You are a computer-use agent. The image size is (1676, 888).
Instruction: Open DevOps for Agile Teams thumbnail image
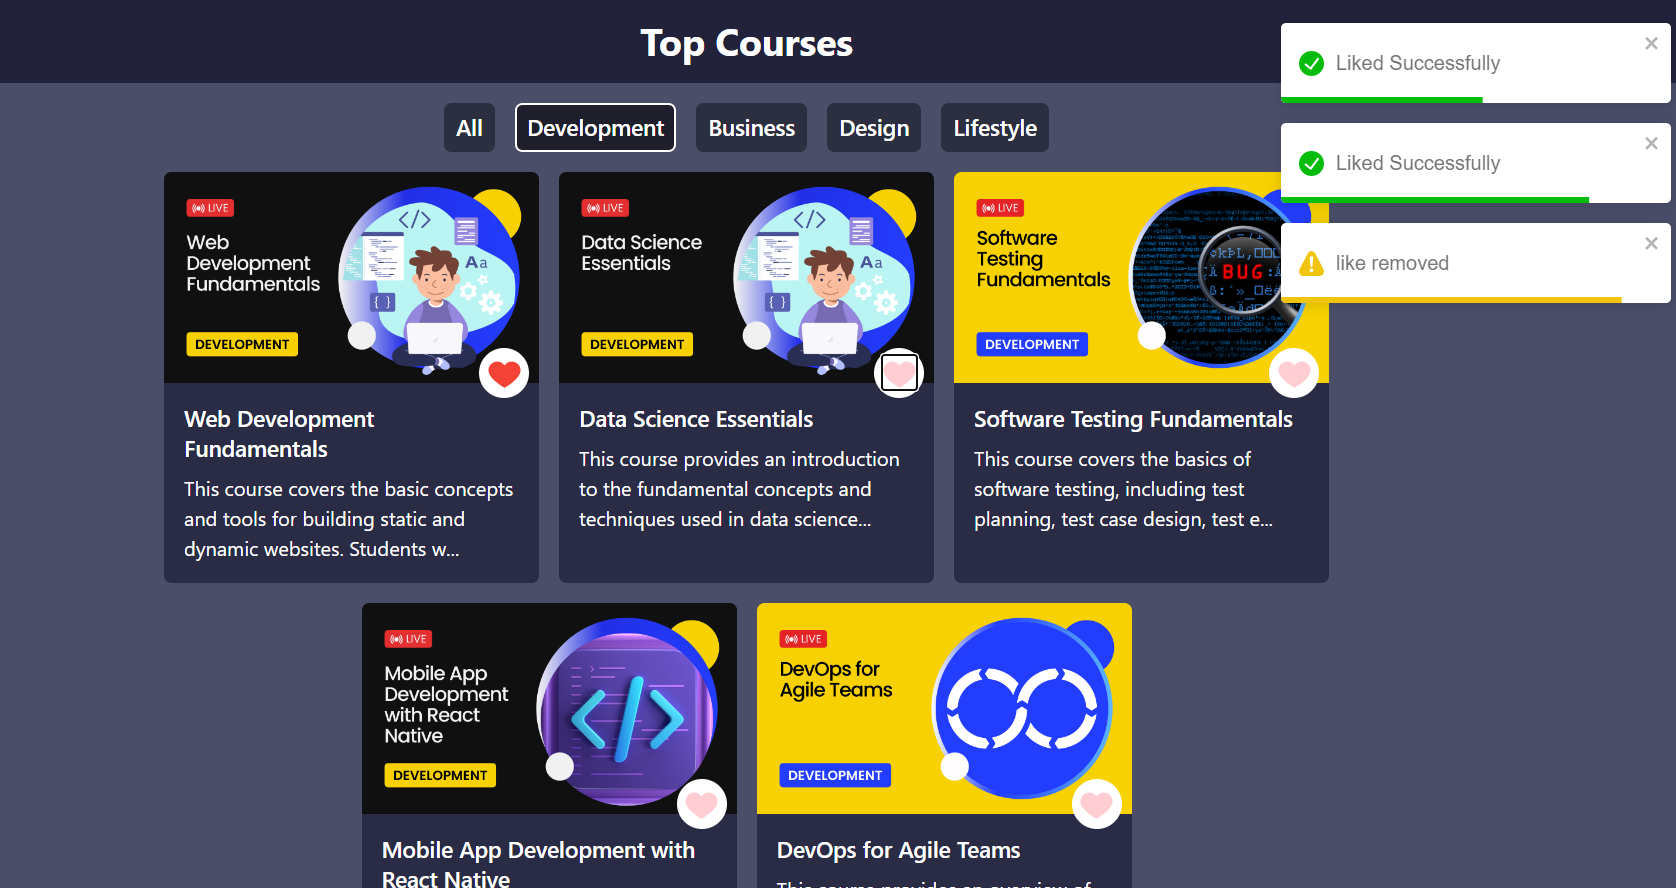[944, 708]
